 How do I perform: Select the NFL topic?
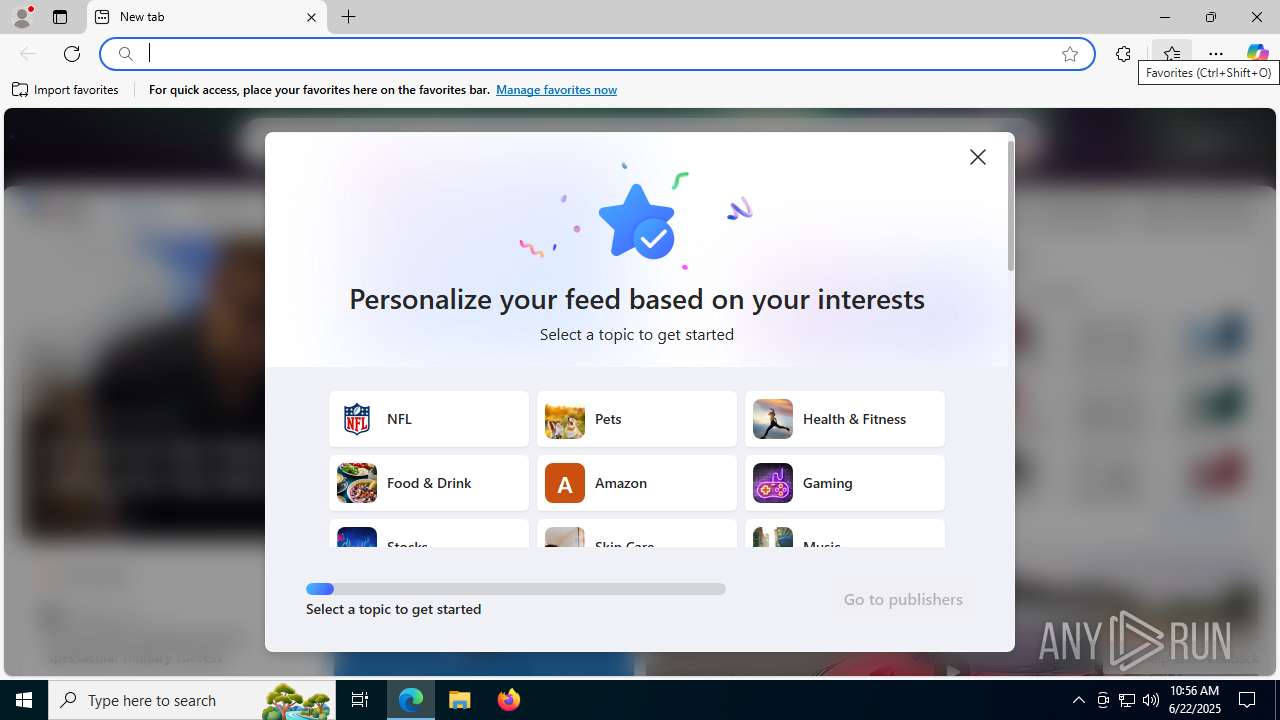coord(429,419)
